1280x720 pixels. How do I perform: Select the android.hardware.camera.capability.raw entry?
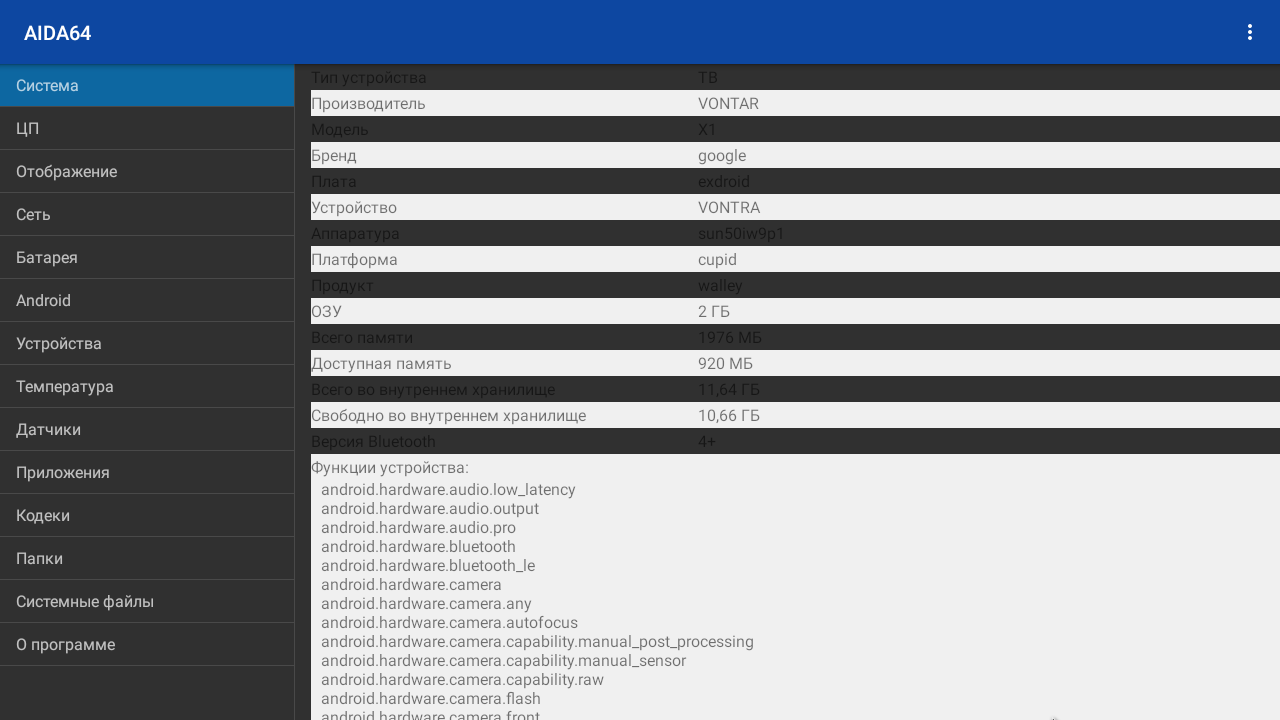pos(462,680)
